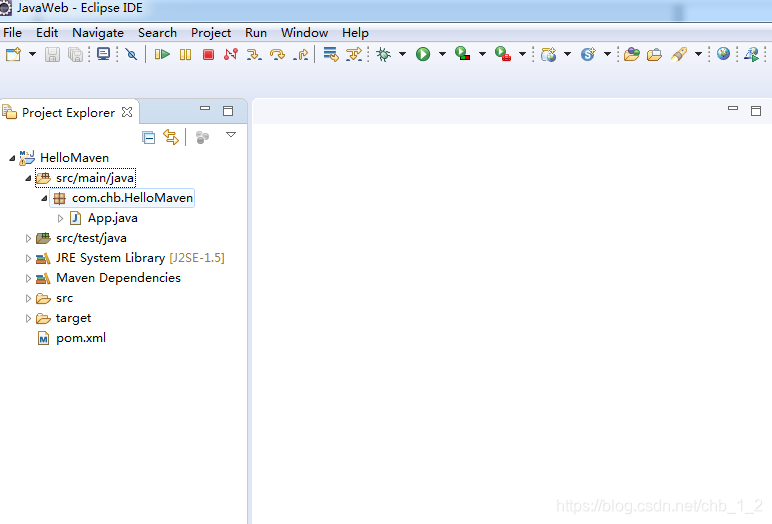
Task: Toggle Skip All Breakpoints icon
Action: coord(131,54)
